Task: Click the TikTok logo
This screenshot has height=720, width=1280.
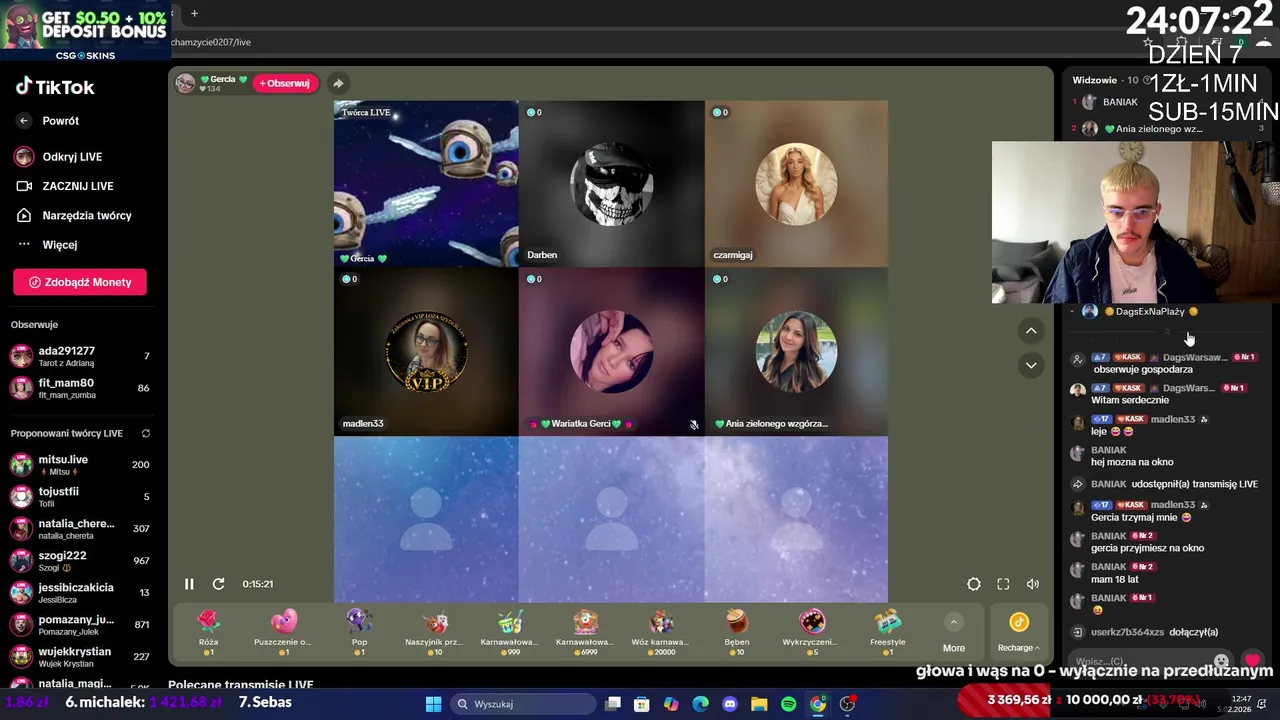Action: 55,87
